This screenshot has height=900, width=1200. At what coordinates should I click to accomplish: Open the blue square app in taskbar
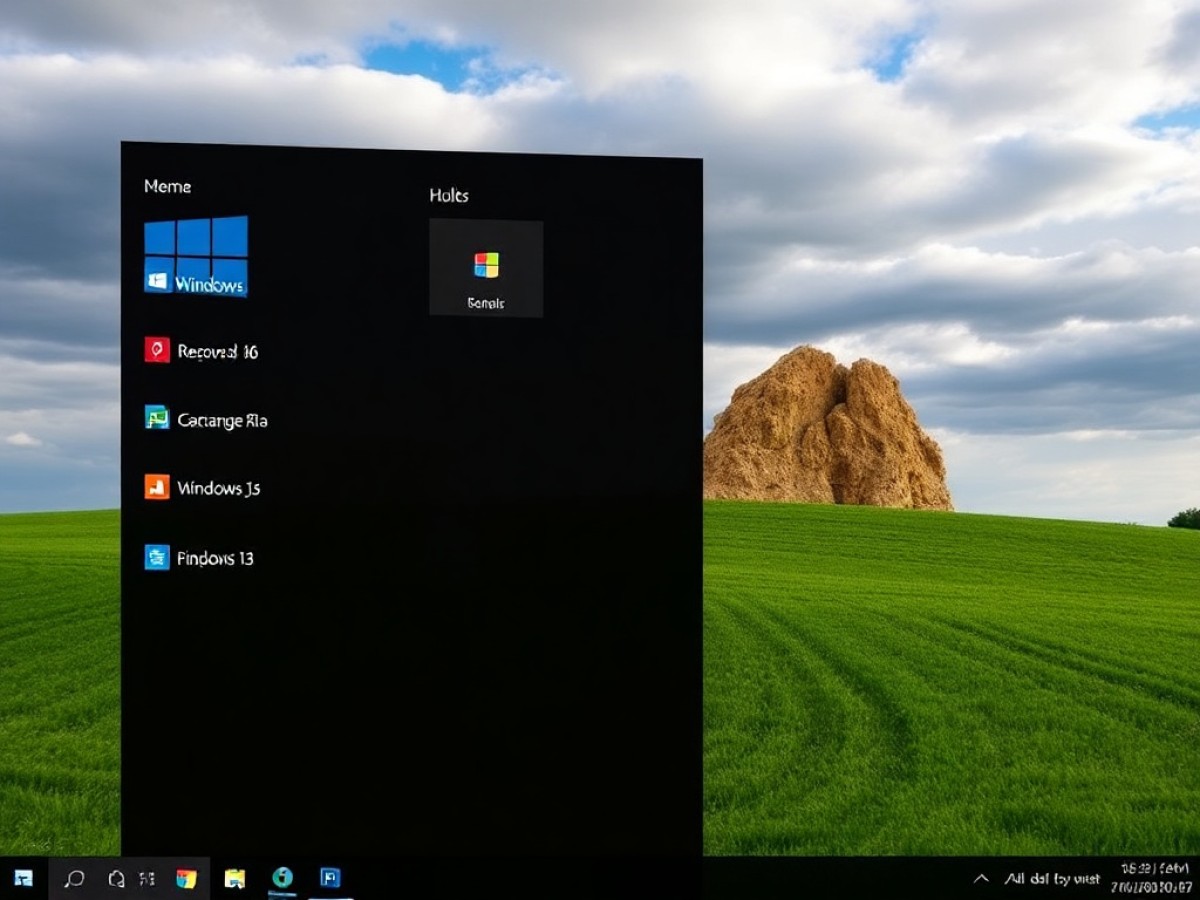pos(330,877)
